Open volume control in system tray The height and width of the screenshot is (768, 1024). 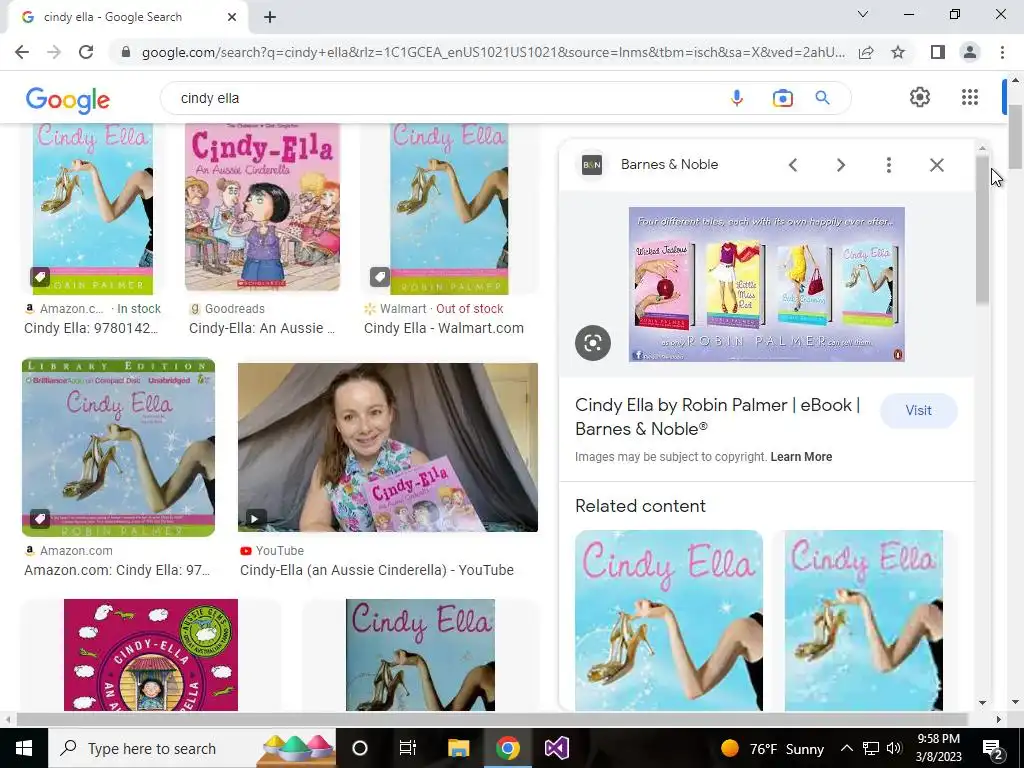pyautogui.click(x=894, y=748)
